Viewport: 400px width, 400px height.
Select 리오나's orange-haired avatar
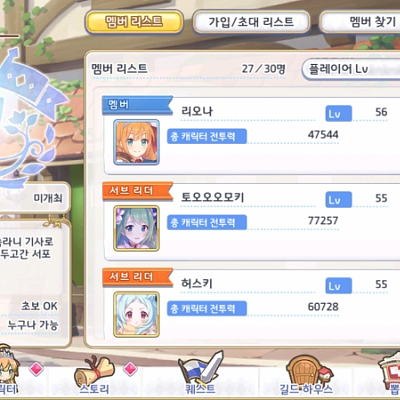[136, 142]
